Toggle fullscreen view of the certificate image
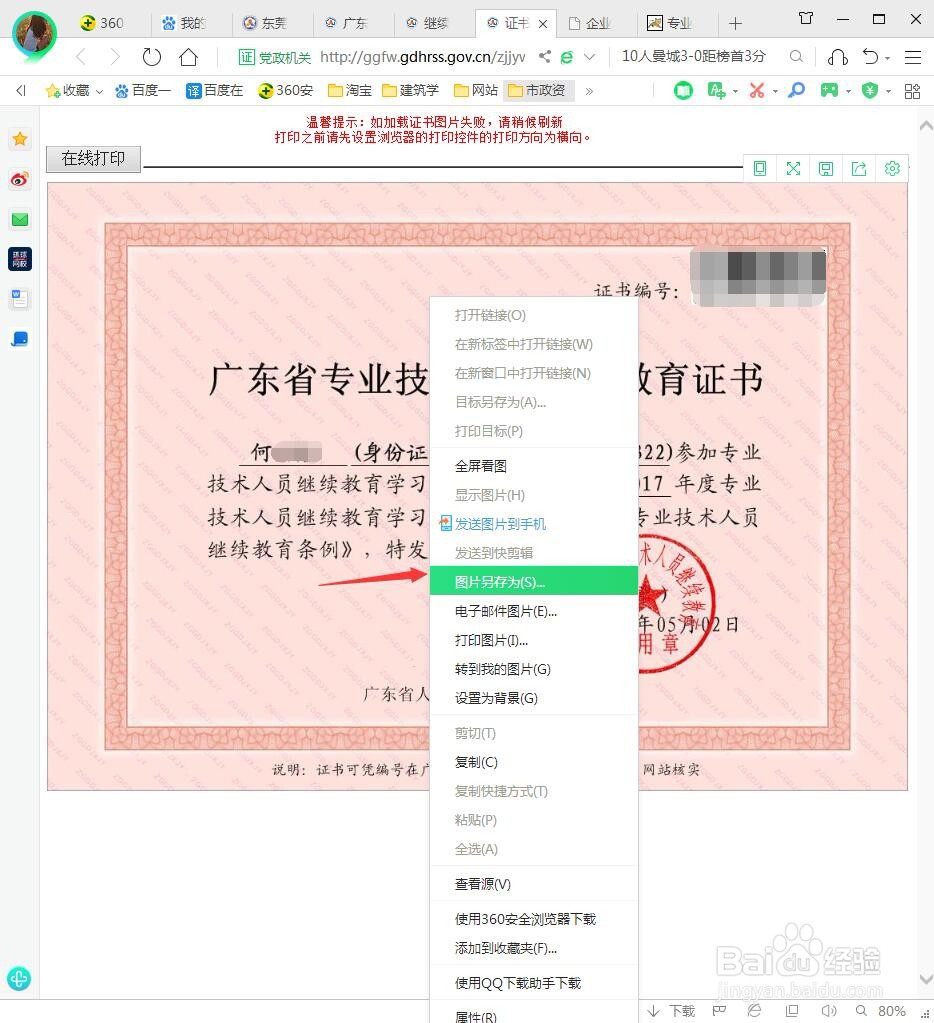 point(793,168)
